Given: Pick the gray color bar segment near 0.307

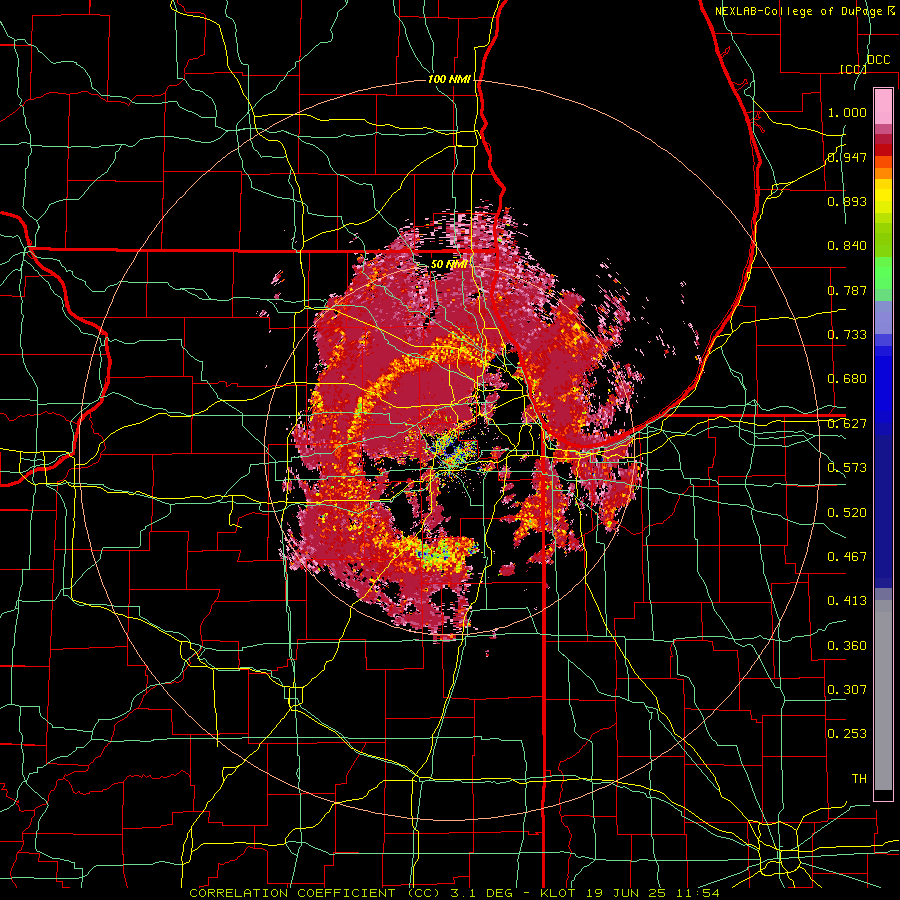Looking at the screenshot, I should coord(883,695).
